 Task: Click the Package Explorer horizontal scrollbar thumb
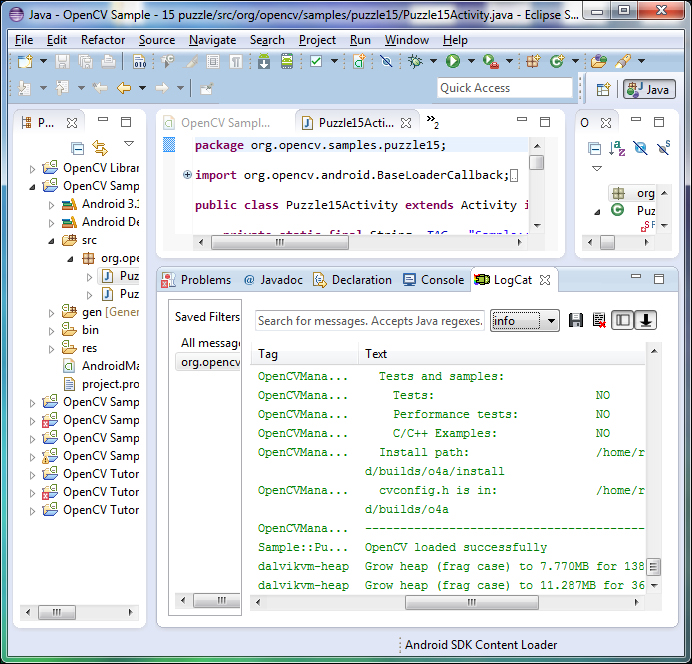tap(57, 612)
